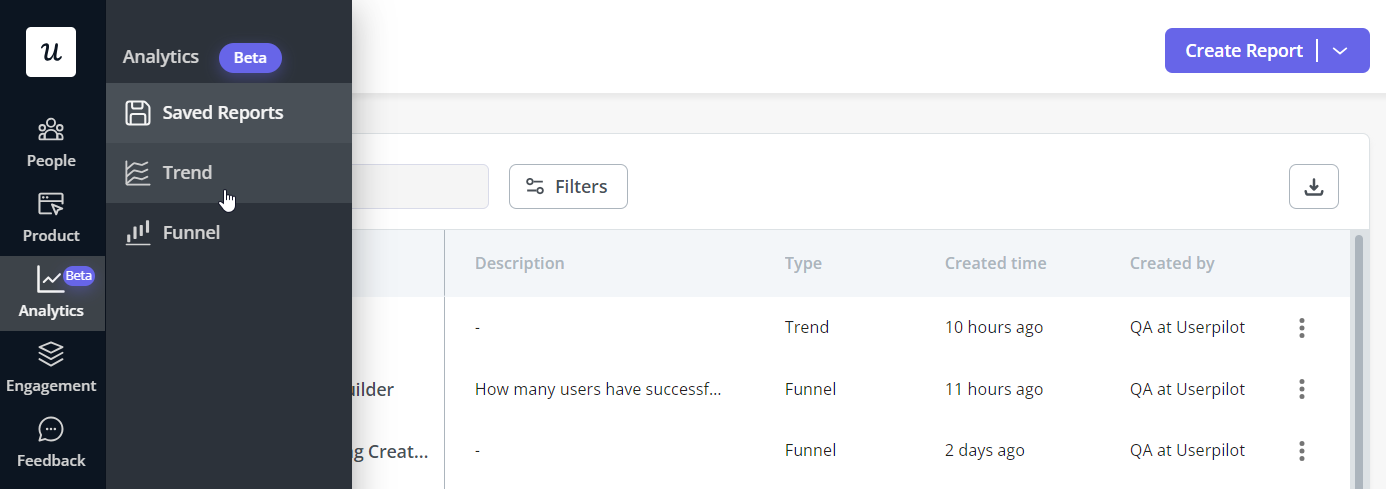Open options menu for 11 hours ago row
This screenshot has width=1386, height=489.
tap(1302, 389)
